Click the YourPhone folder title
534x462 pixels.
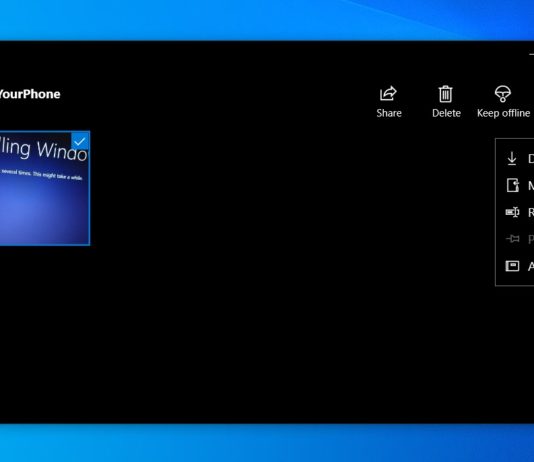pyautogui.click(x=30, y=94)
